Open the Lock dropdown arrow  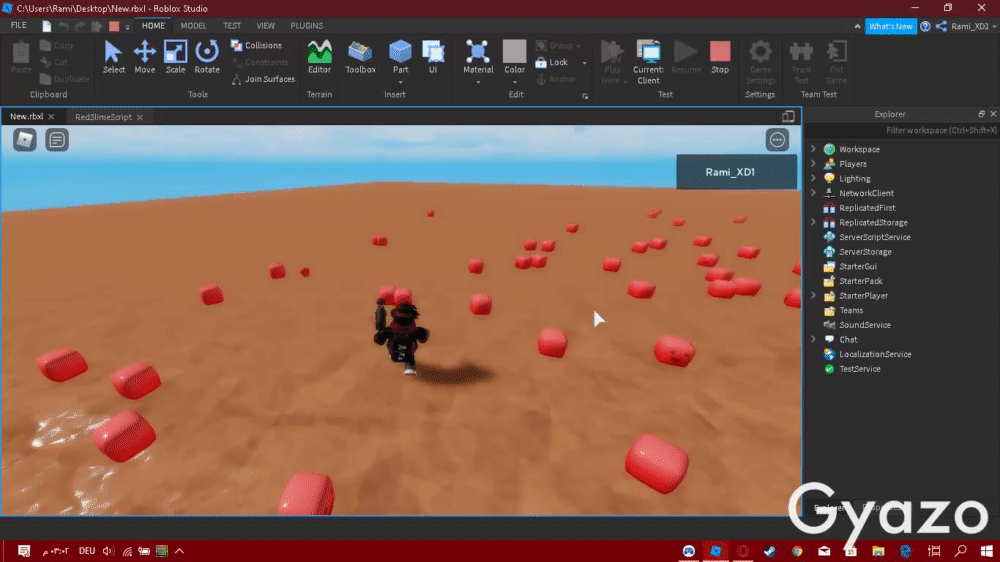pos(584,63)
